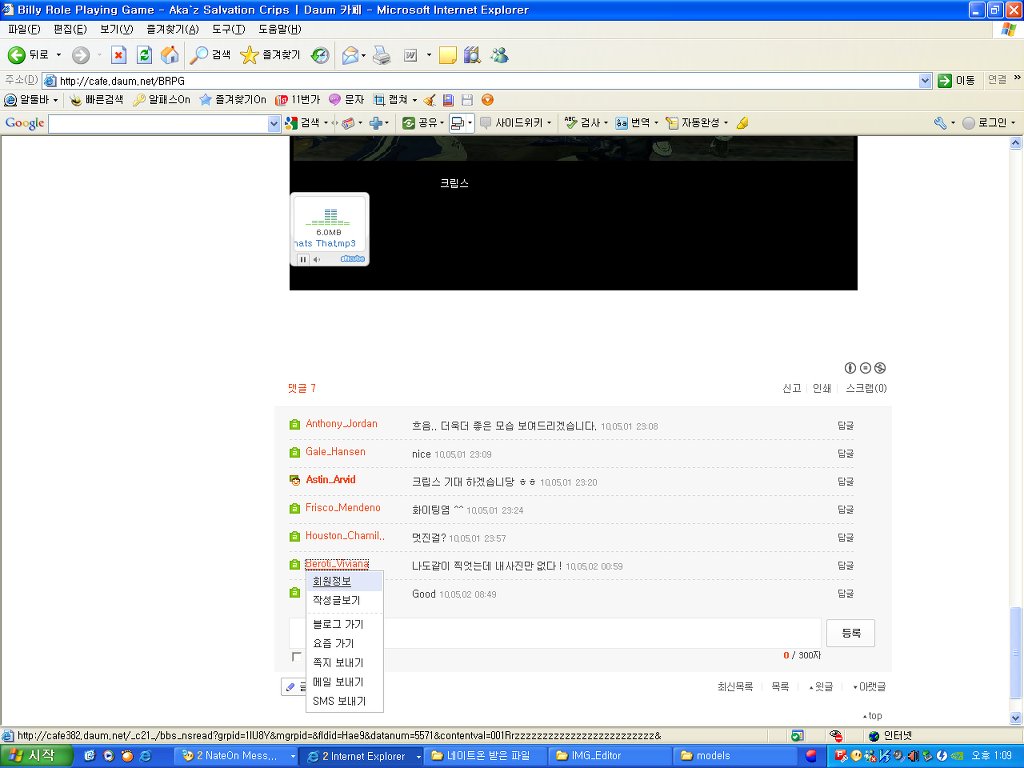Open the address bar dropdown arrow

(x=925, y=81)
